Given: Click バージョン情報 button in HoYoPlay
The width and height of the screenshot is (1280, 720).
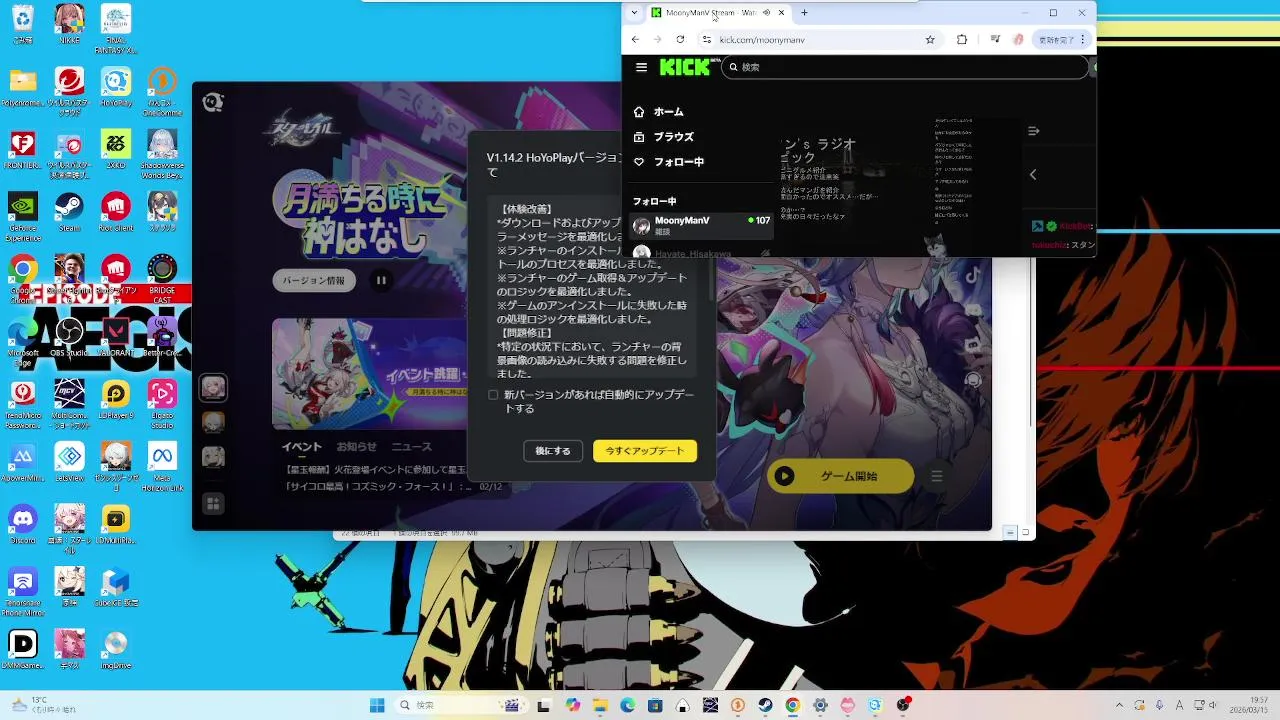Looking at the screenshot, I should [x=314, y=281].
